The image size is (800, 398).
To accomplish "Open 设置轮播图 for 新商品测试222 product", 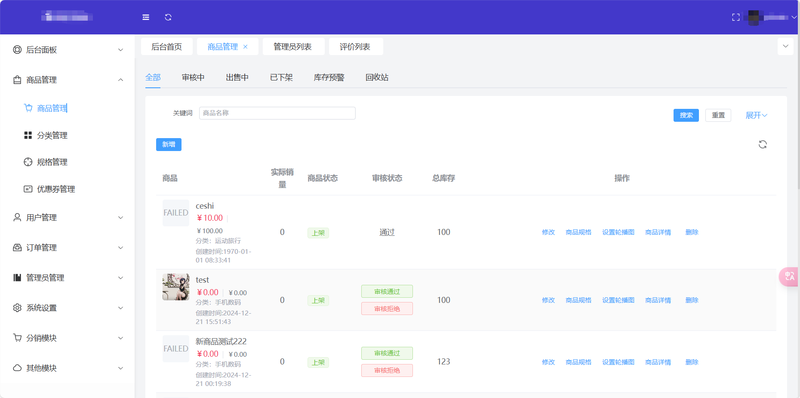I will pos(618,362).
